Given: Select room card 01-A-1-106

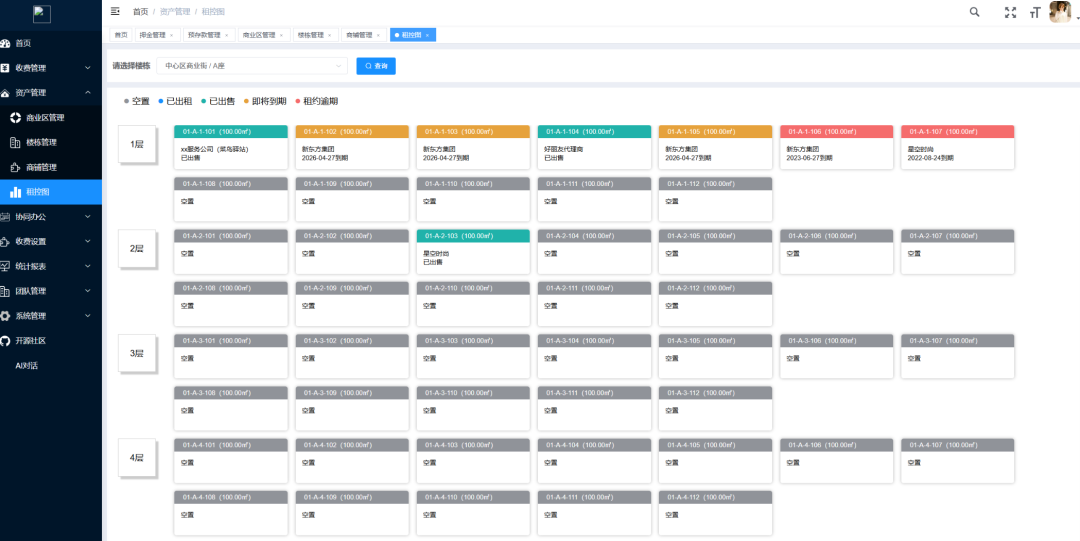Looking at the screenshot, I should coord(837,147).
